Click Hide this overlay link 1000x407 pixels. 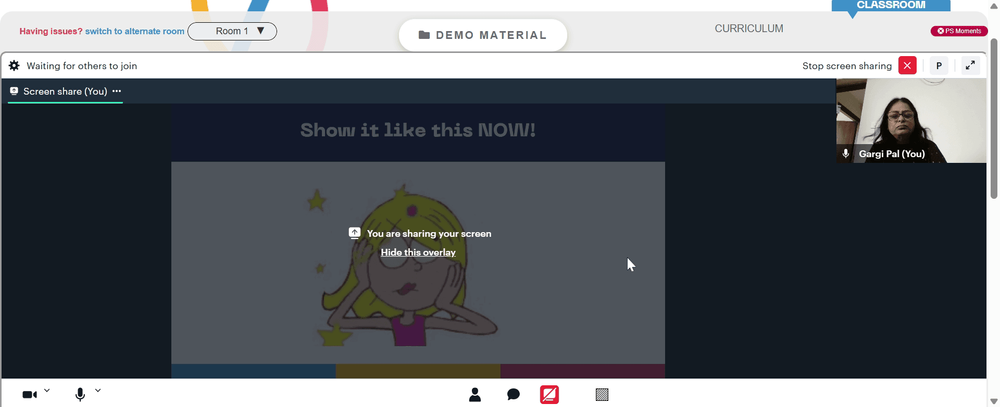(x=418, y=253)
